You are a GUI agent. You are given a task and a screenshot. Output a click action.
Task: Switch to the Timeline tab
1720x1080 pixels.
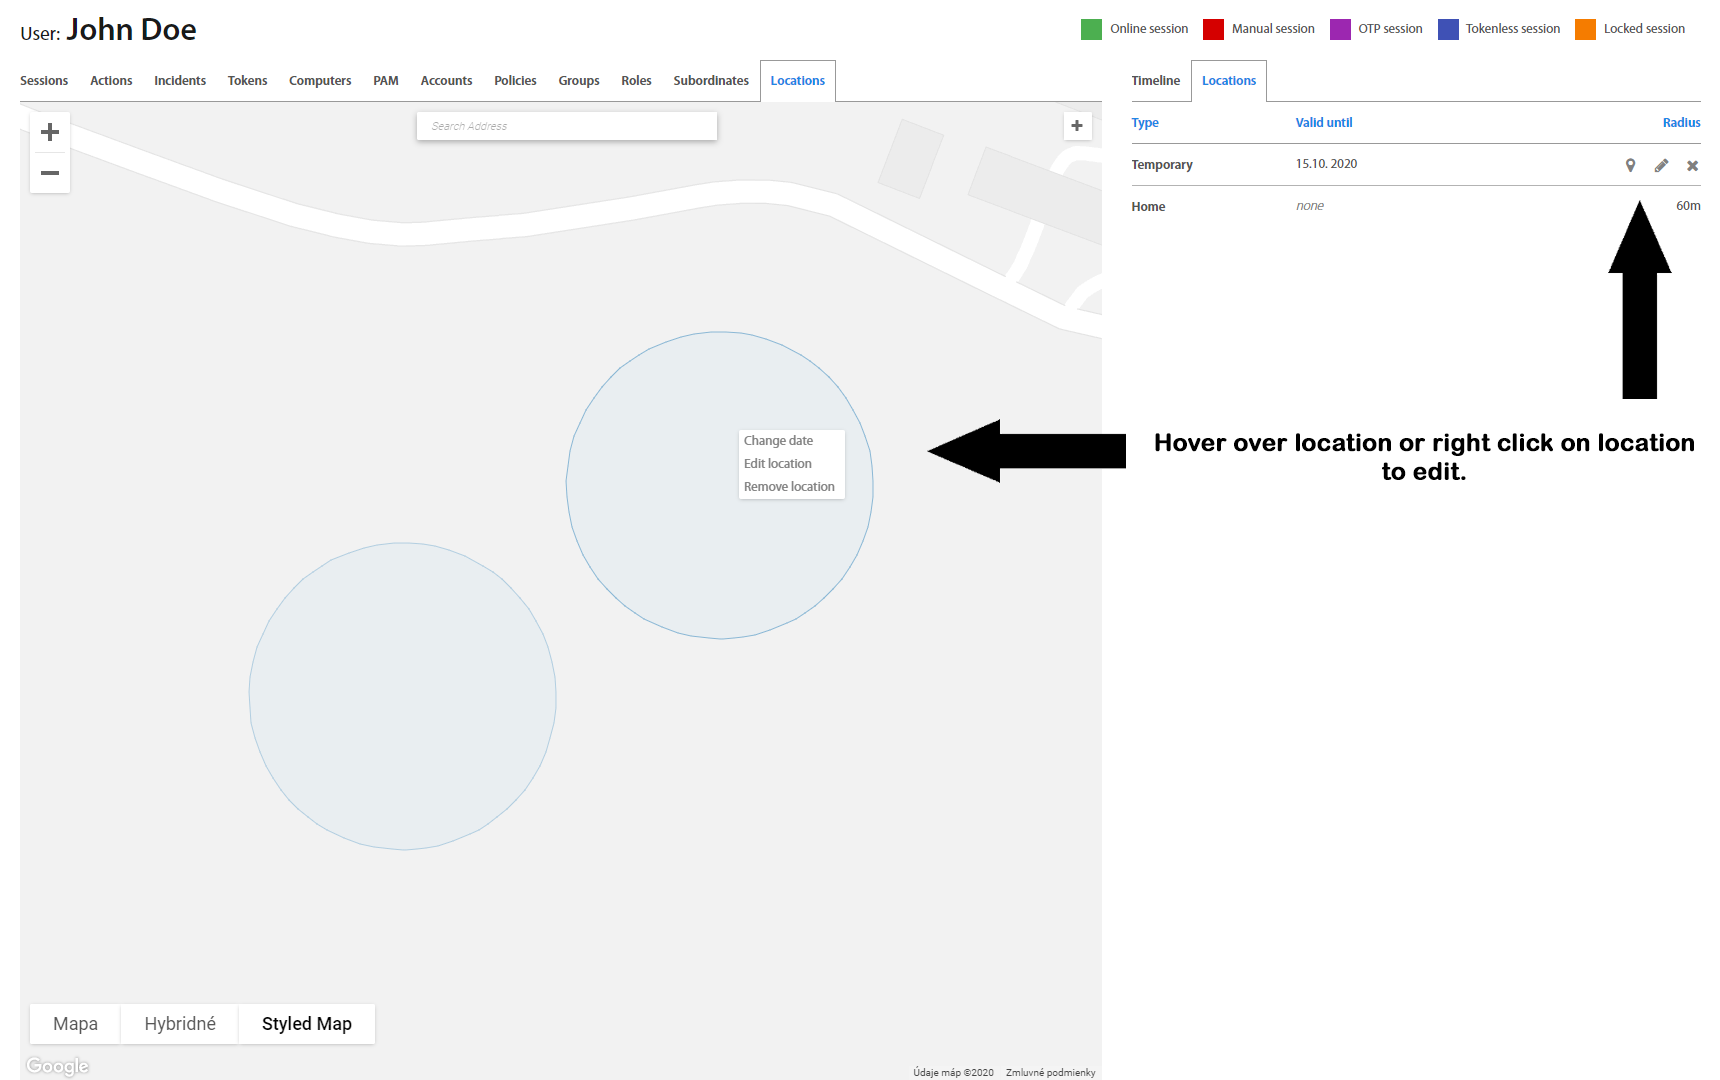[x=1155, y=81]
